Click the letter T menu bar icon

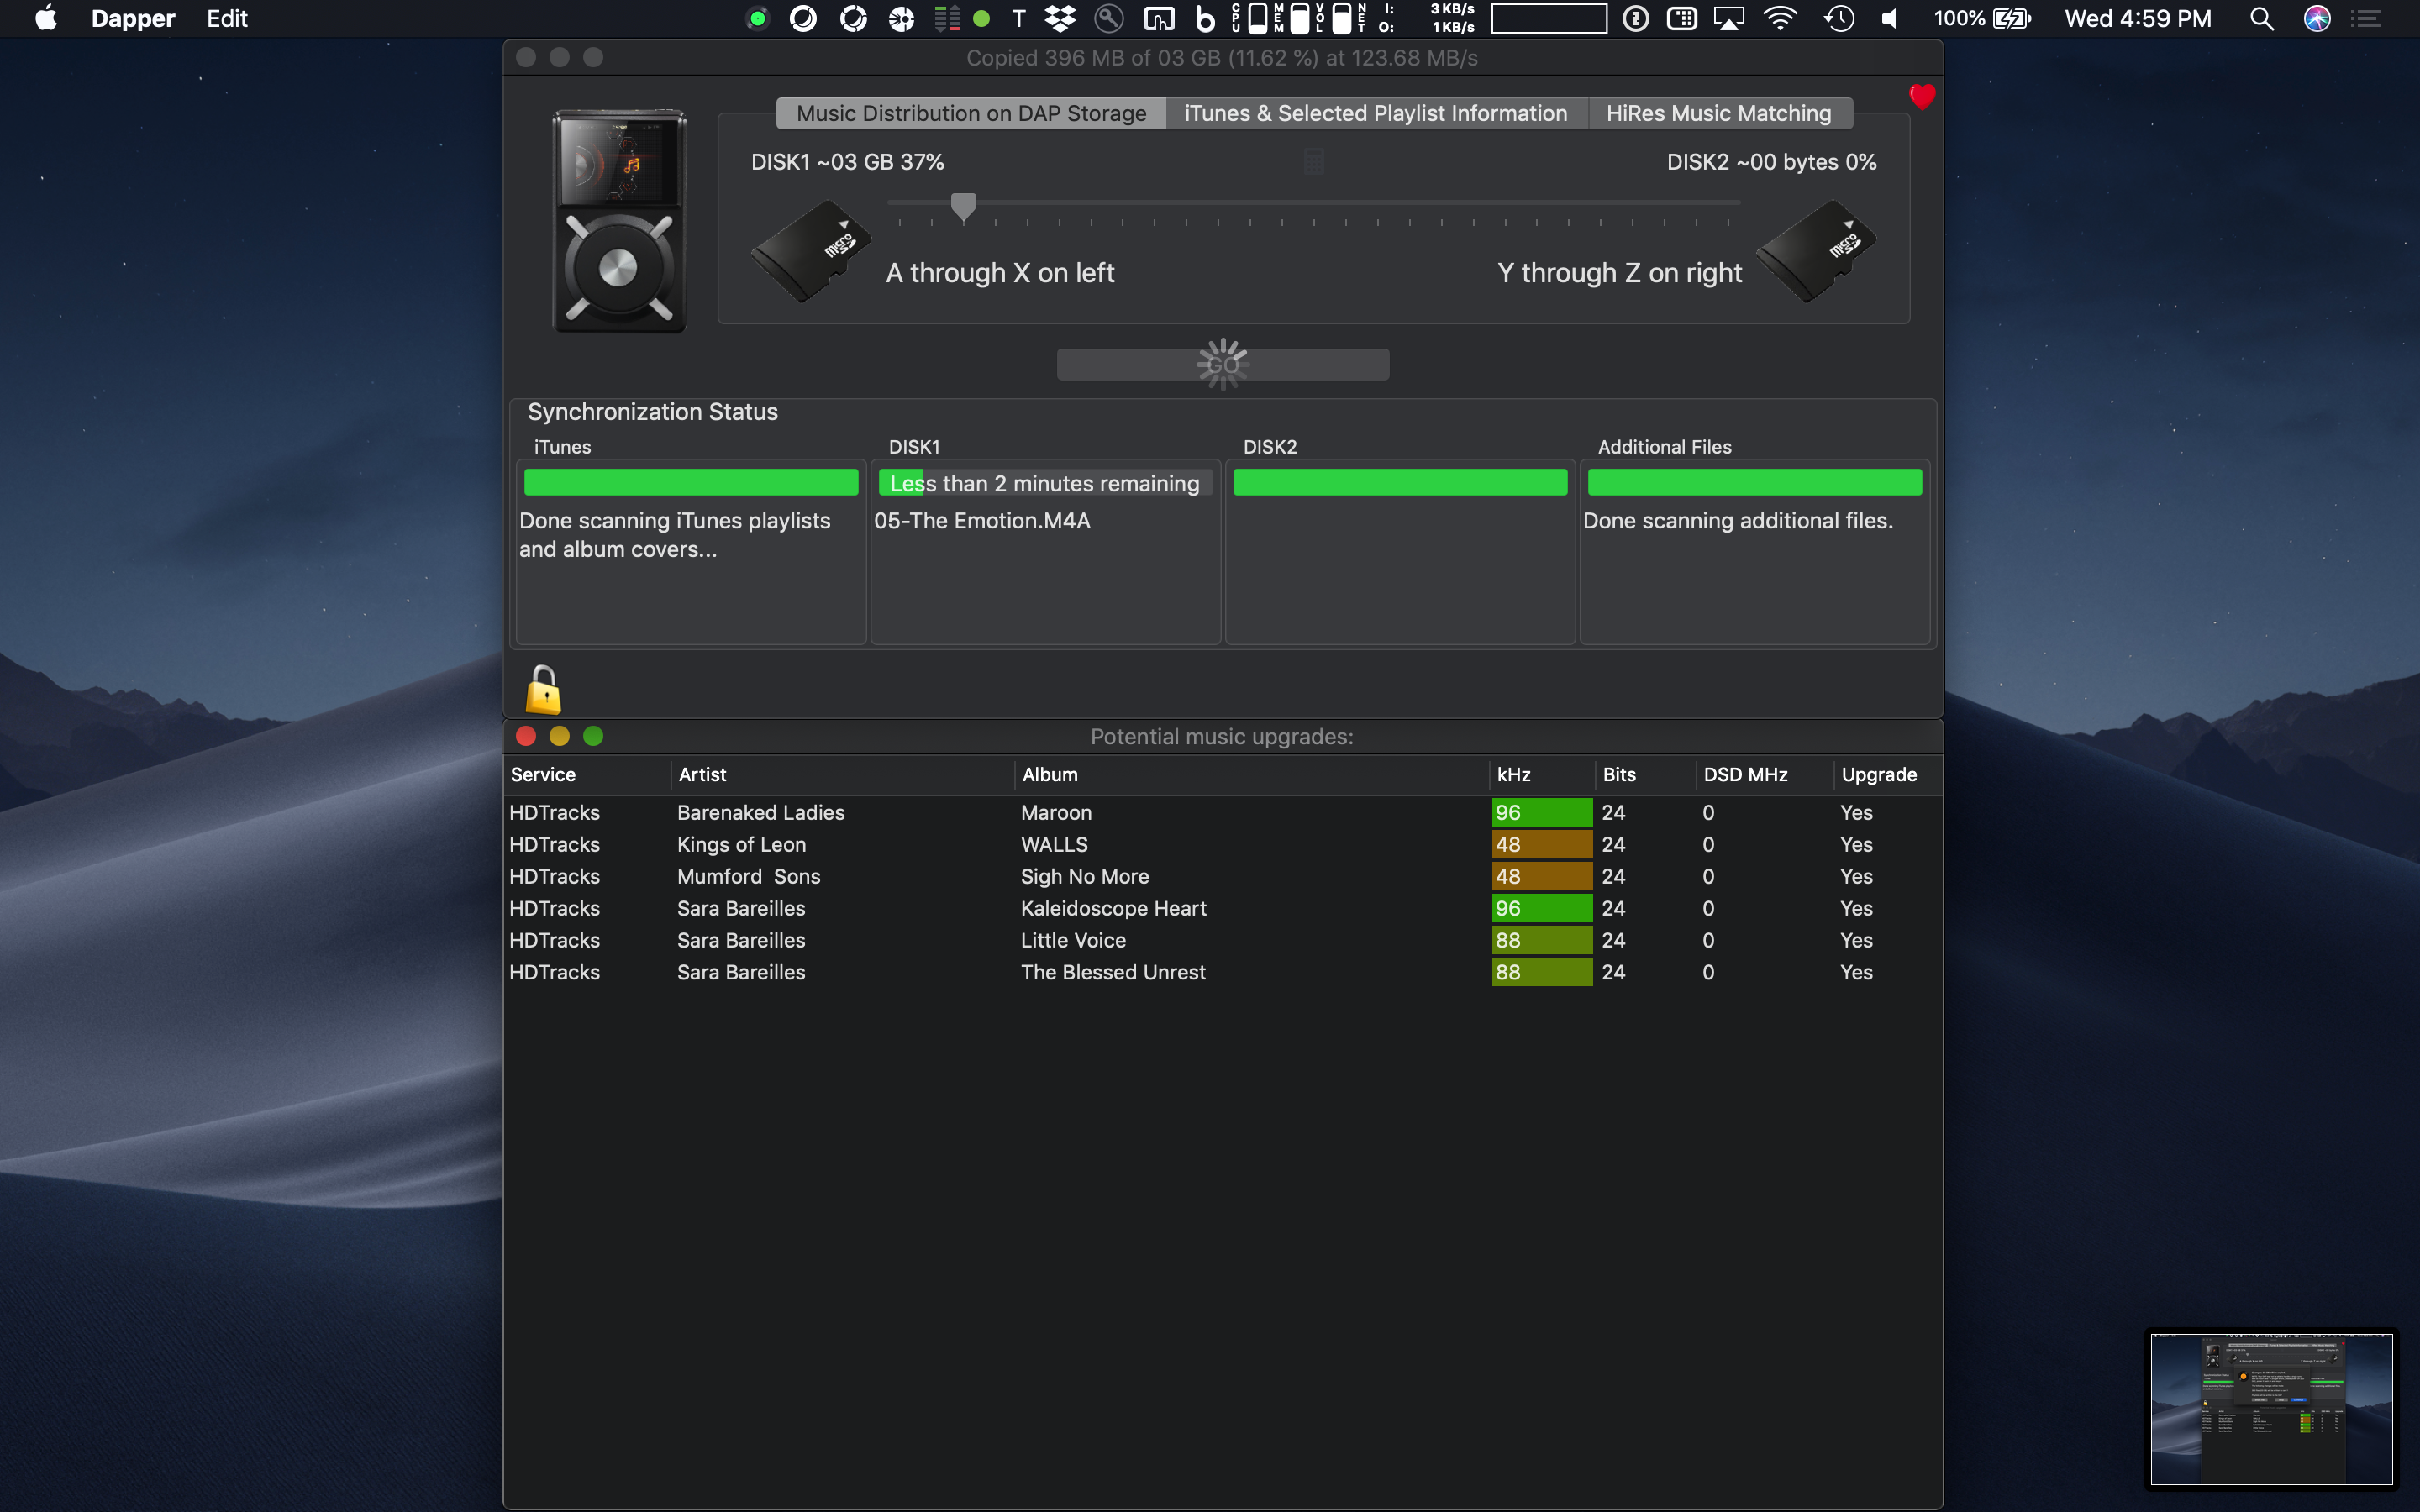[1019, 18]
